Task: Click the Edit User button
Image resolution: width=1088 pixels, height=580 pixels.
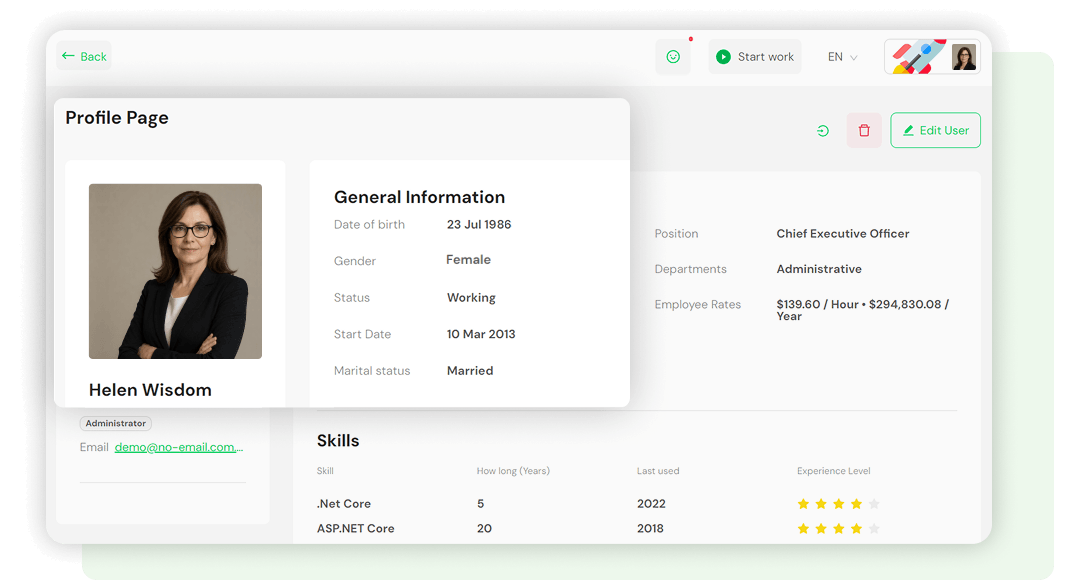Action: (x=935, y=131)
